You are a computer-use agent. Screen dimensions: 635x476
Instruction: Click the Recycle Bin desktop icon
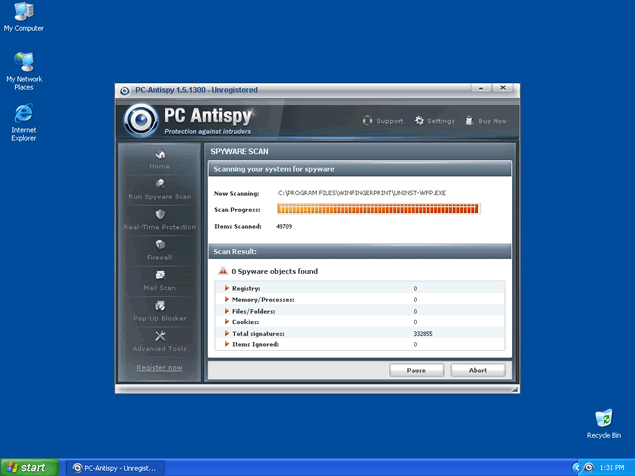[x=603, y=418]
